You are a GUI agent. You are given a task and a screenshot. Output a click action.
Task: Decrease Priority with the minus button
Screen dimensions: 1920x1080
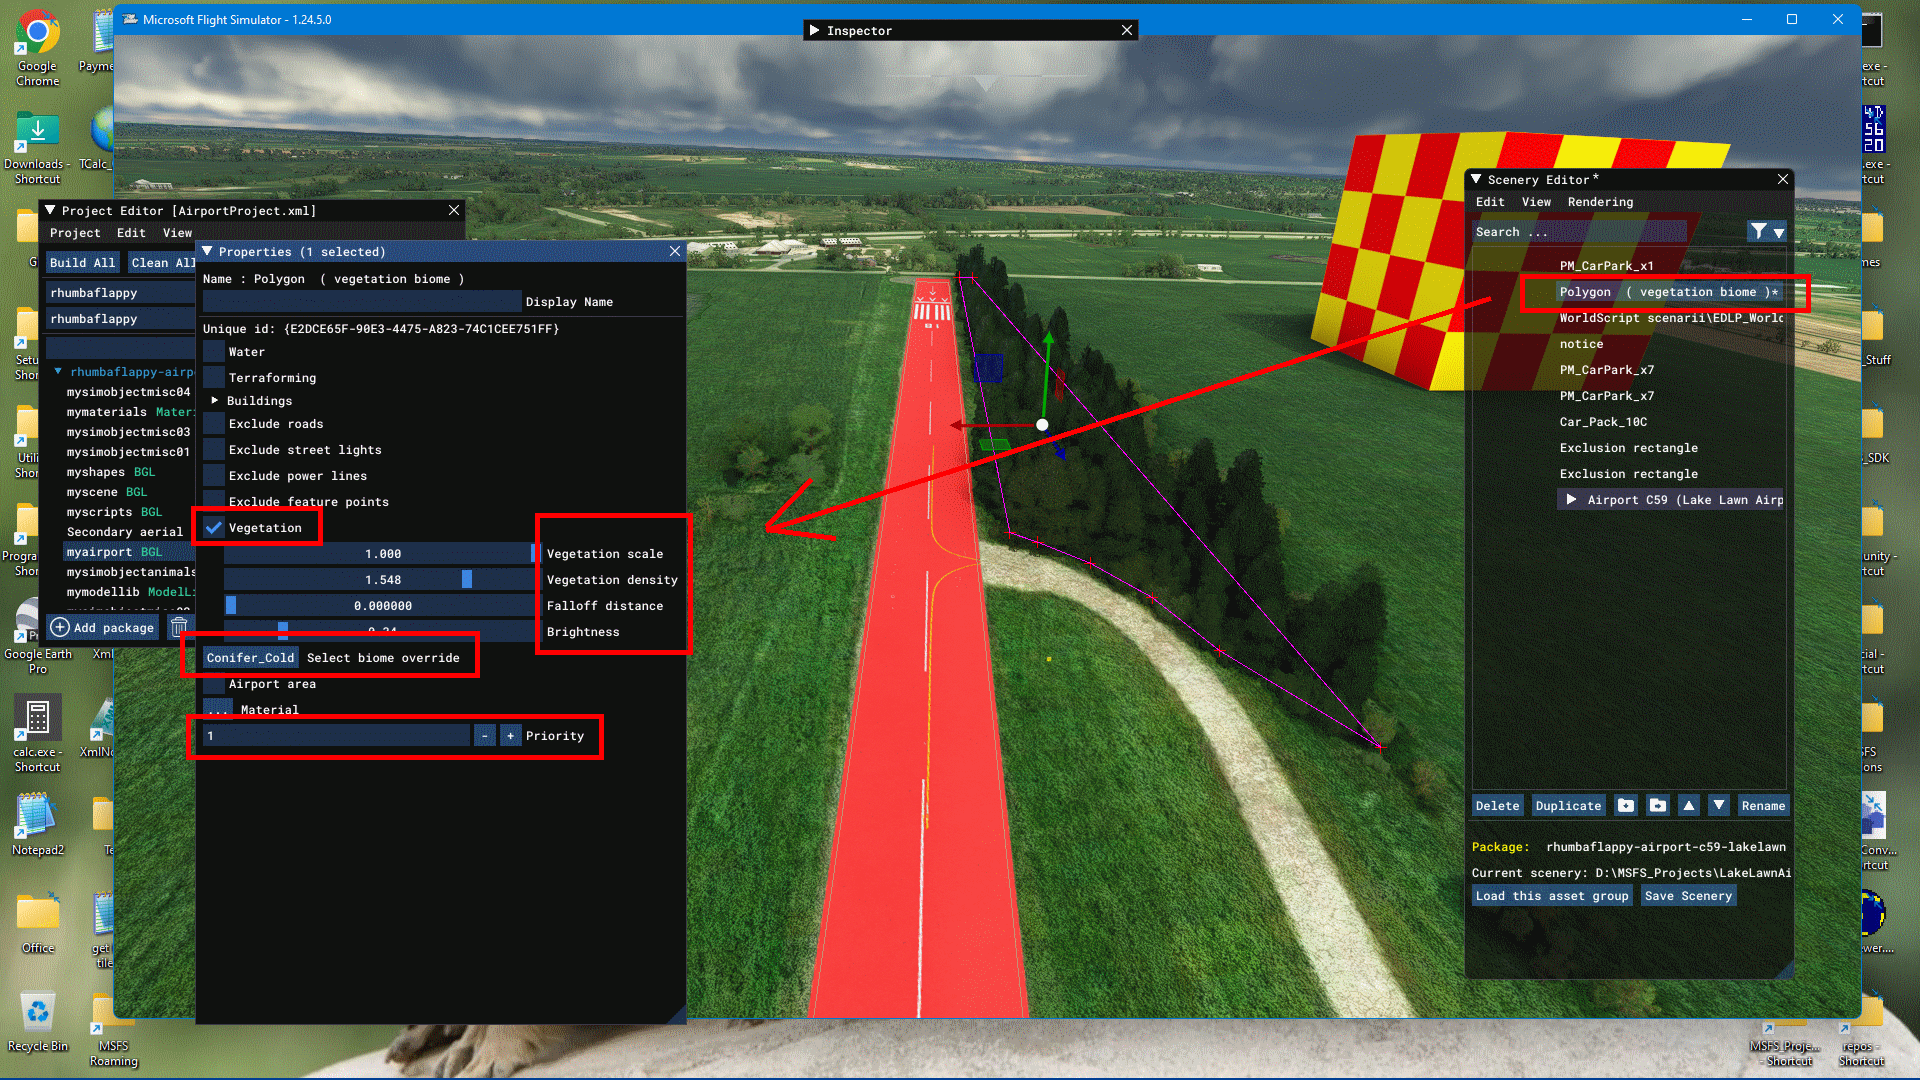484,736
